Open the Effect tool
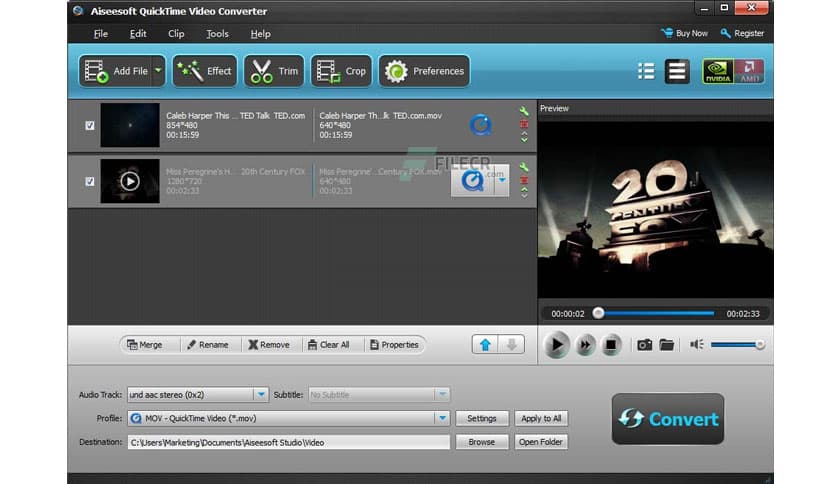Image resolution: width=836 pixels, height=484 pixels. [205, 71]
